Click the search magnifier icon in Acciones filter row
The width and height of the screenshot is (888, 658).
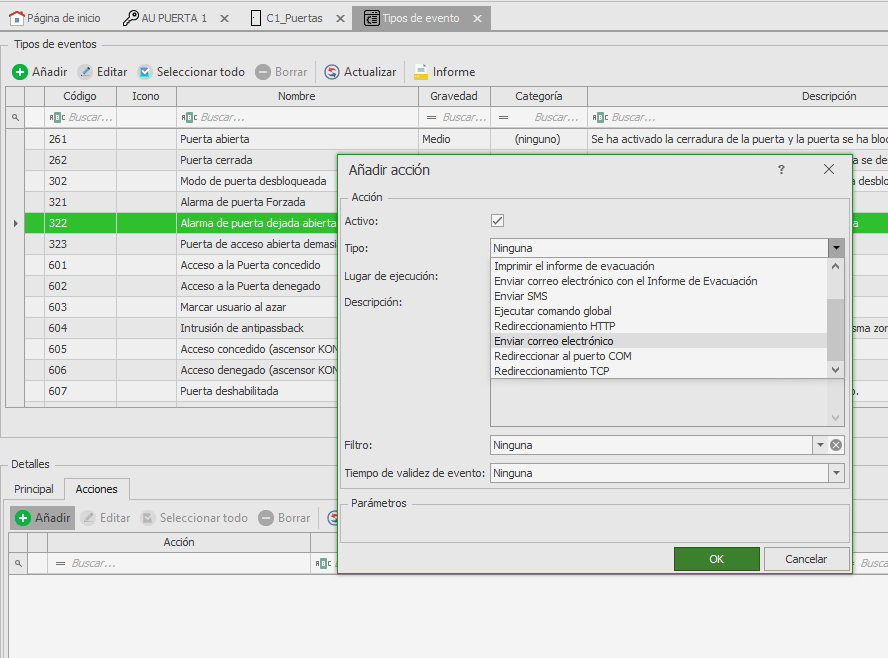(x=18, y=563)
